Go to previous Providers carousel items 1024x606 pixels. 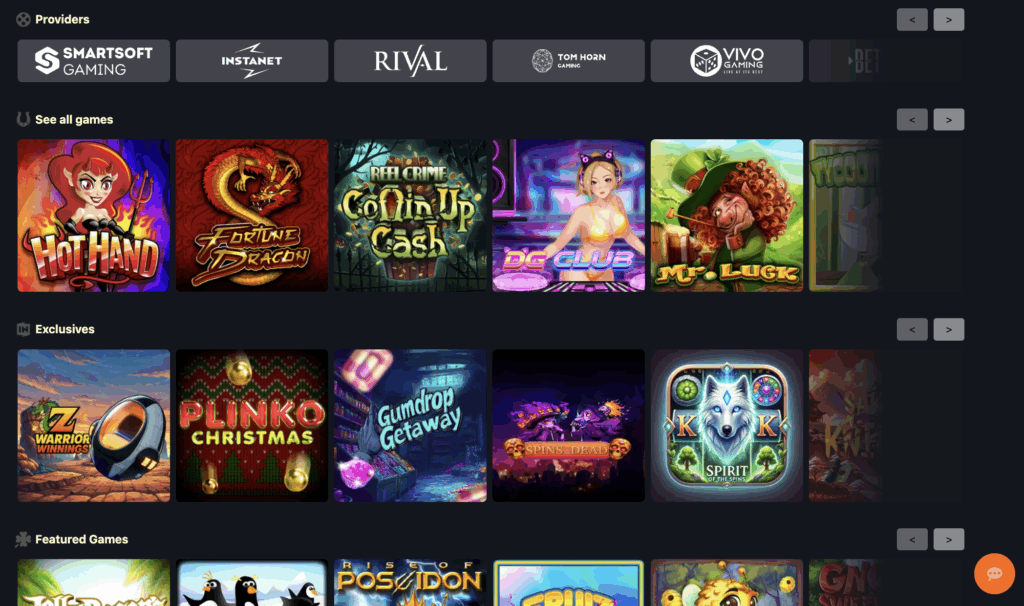pos(912,20)
